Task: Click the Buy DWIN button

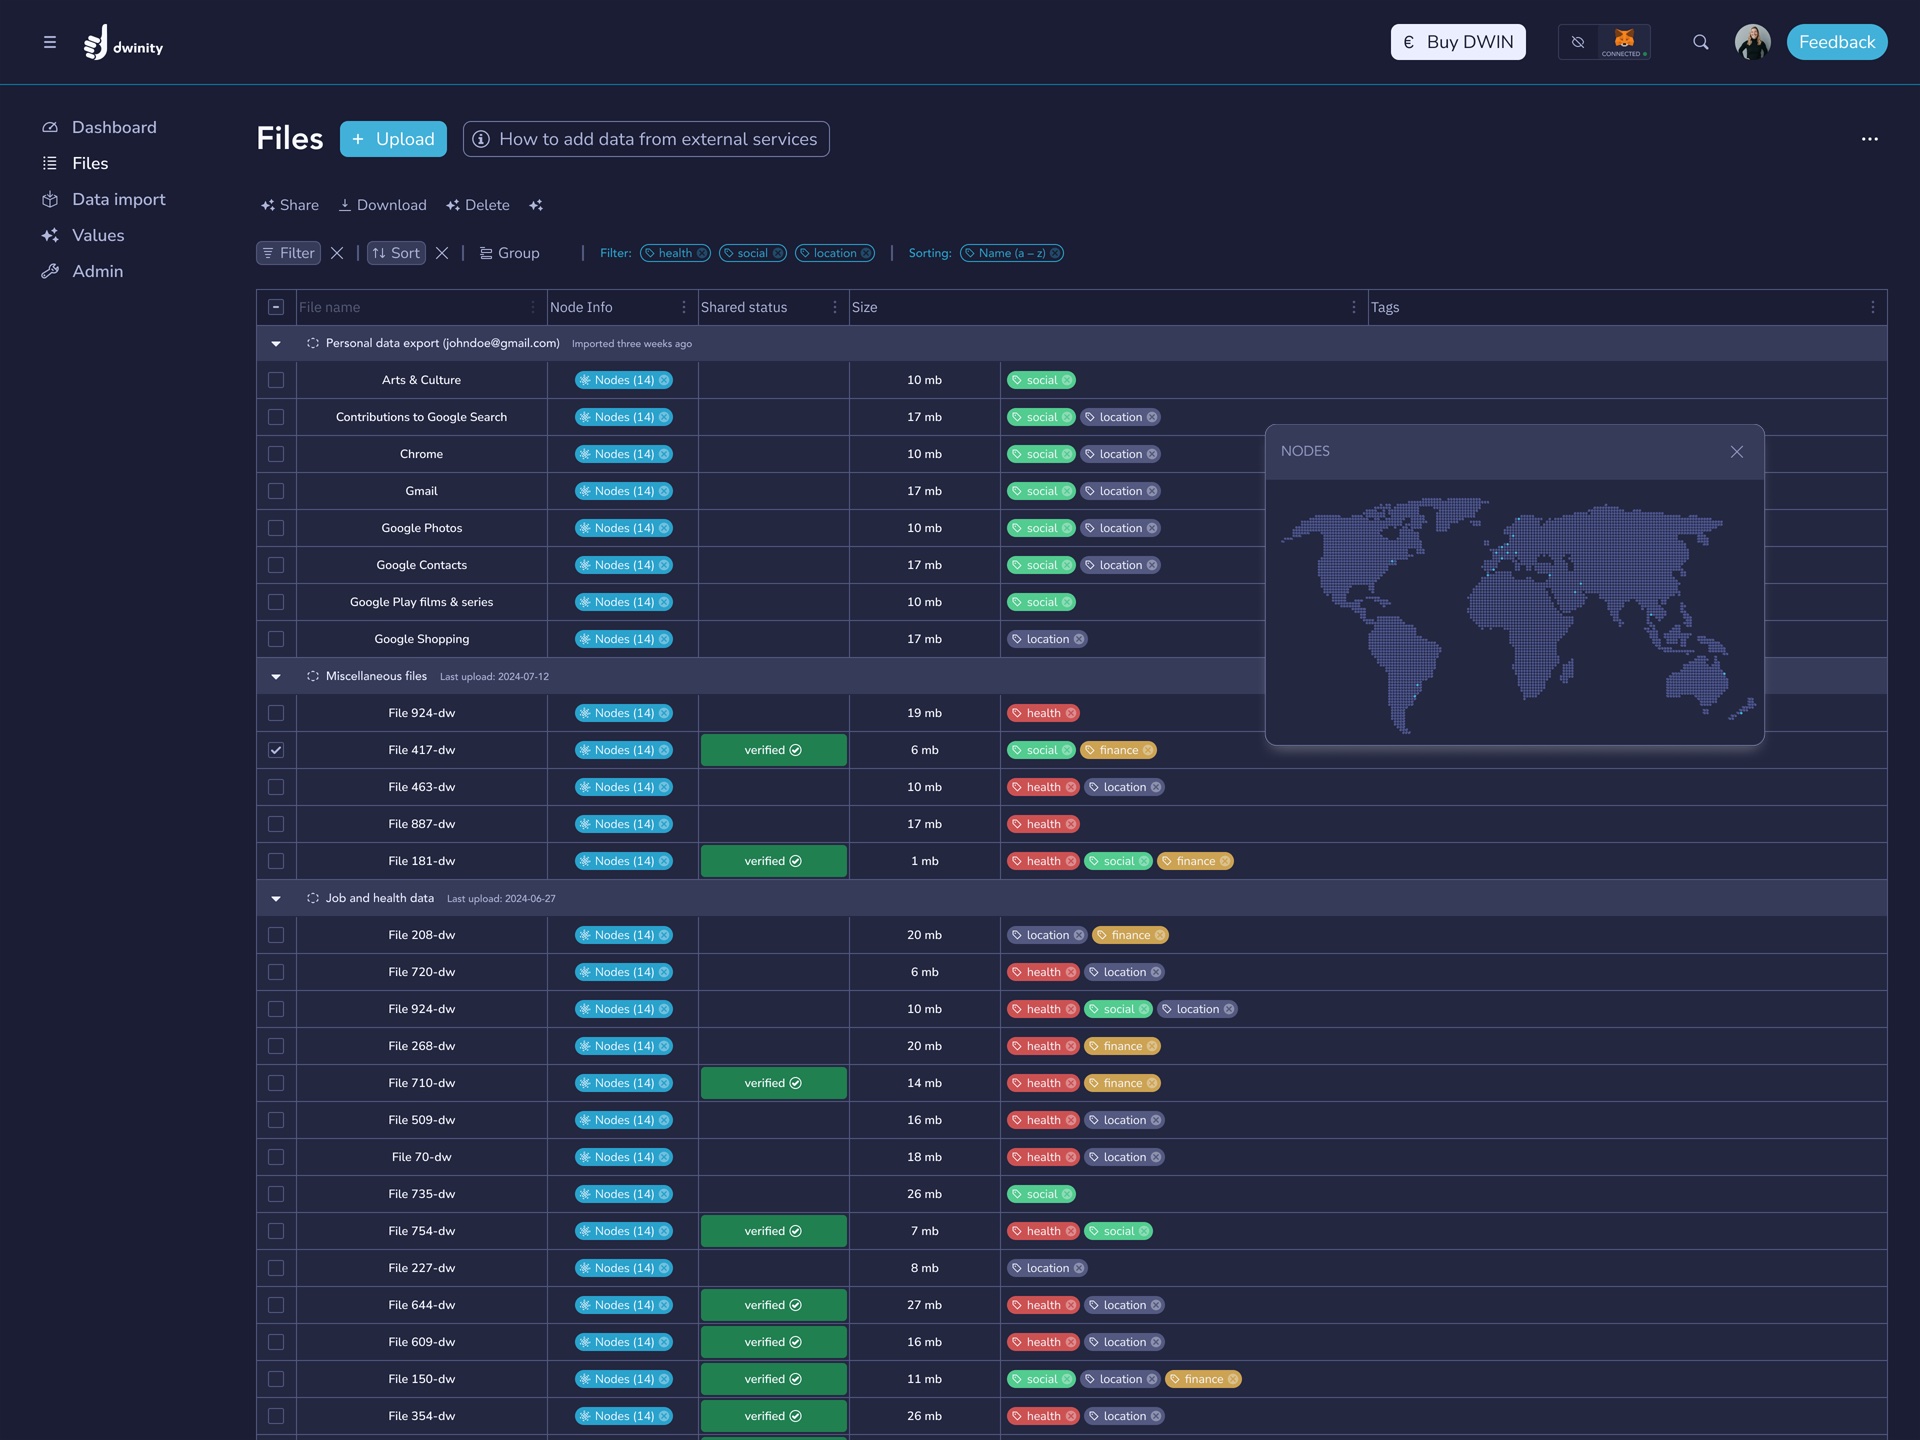Action: click(1457, 42)
